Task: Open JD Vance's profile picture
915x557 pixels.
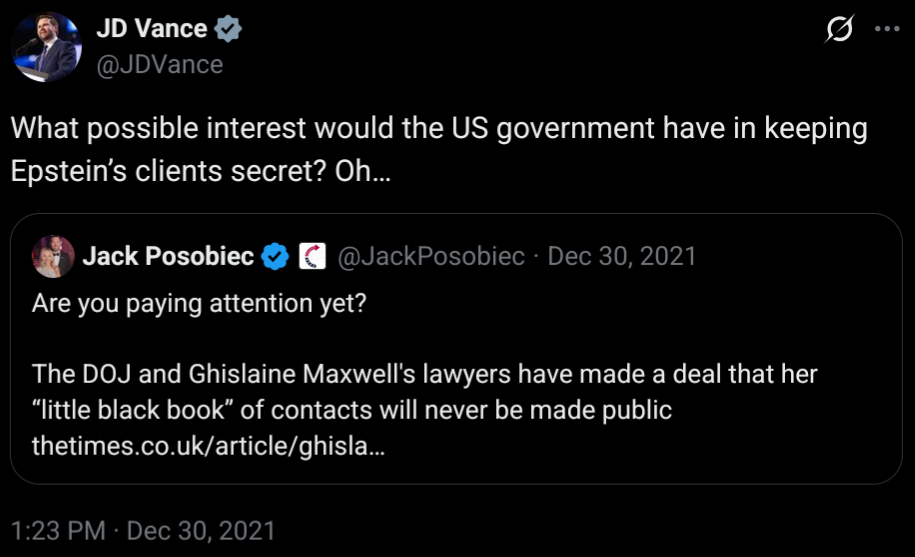Action: tap(46, 47)
